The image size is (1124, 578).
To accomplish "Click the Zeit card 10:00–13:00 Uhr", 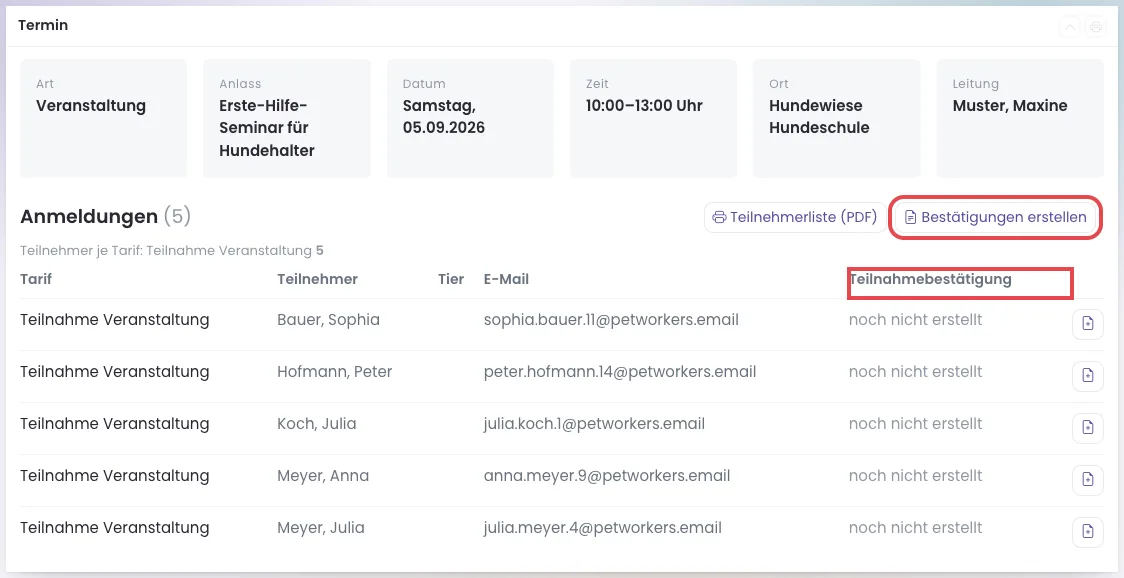I will (653, 118).
